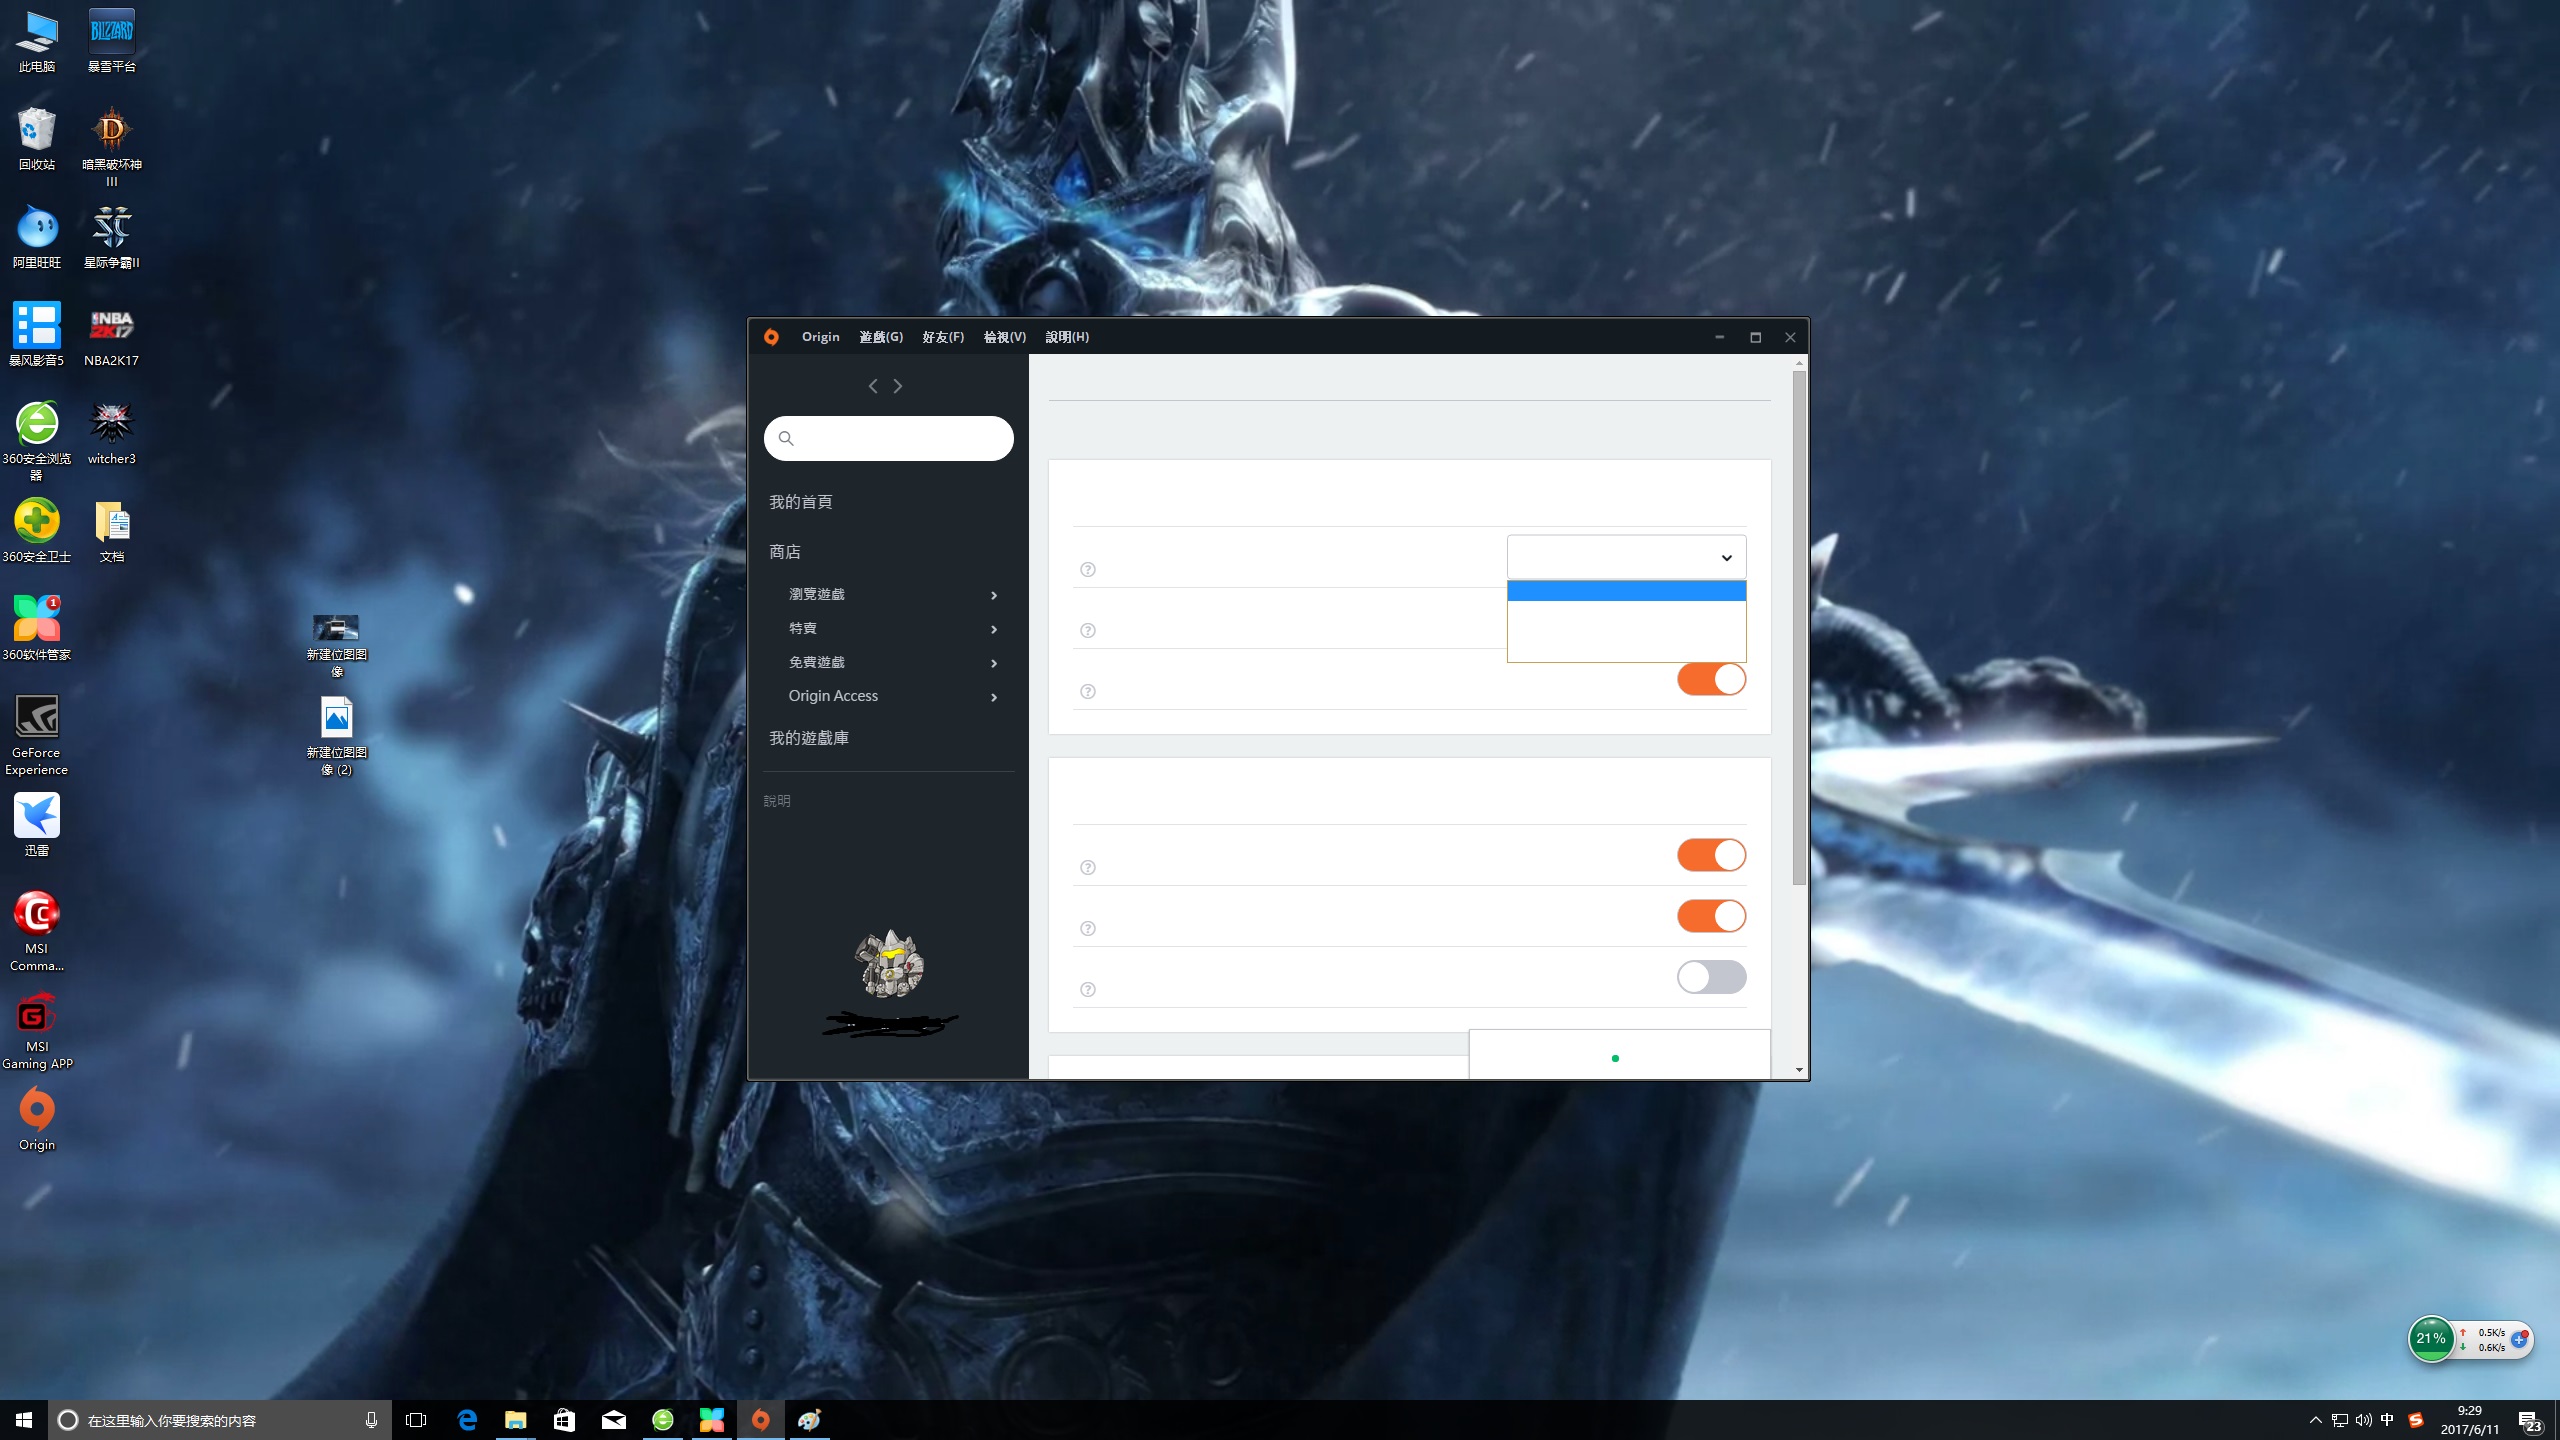Expand the Origin Access submenu
The width and height of the screenshot is (2560, 1440).
[993, 697]
